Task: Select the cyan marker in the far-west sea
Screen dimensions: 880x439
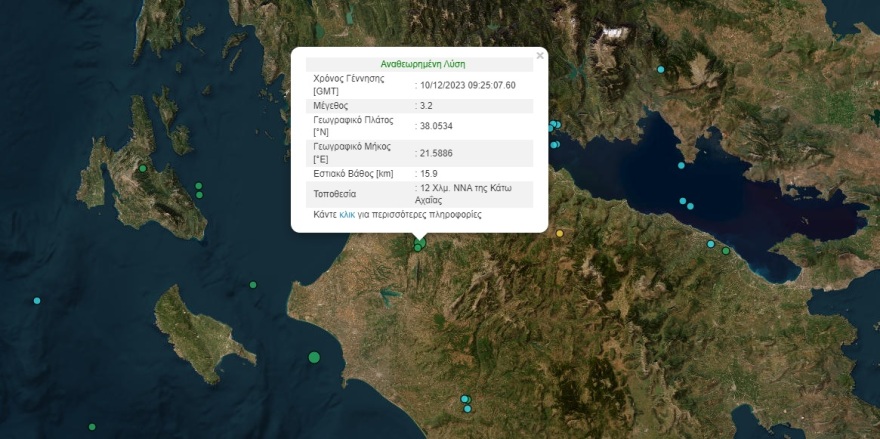Action: (37, 301)
